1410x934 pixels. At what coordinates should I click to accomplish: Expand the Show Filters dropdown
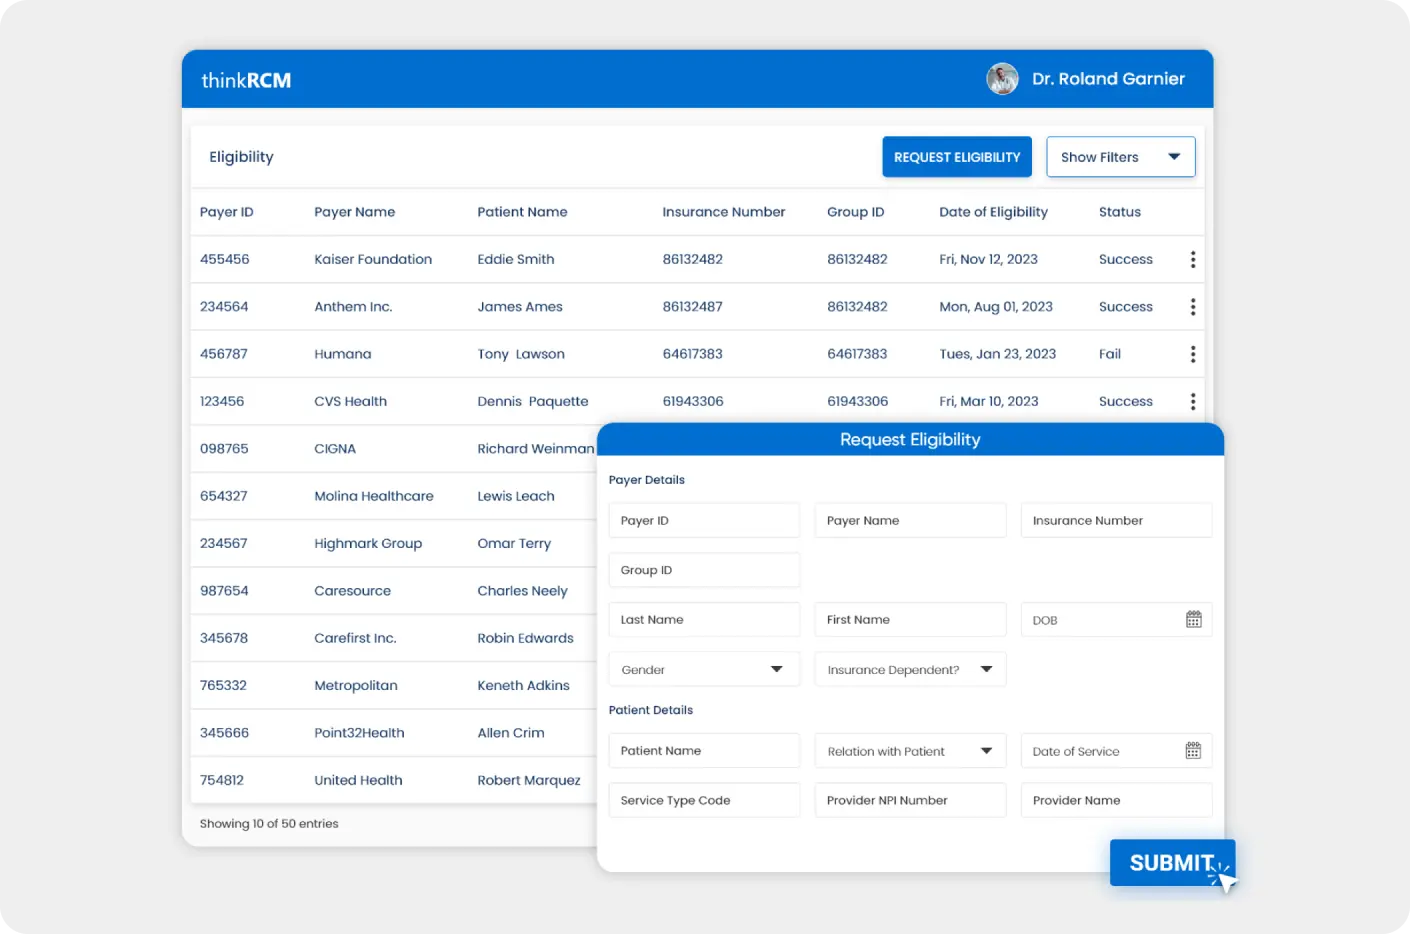[x=1120, y=156]
